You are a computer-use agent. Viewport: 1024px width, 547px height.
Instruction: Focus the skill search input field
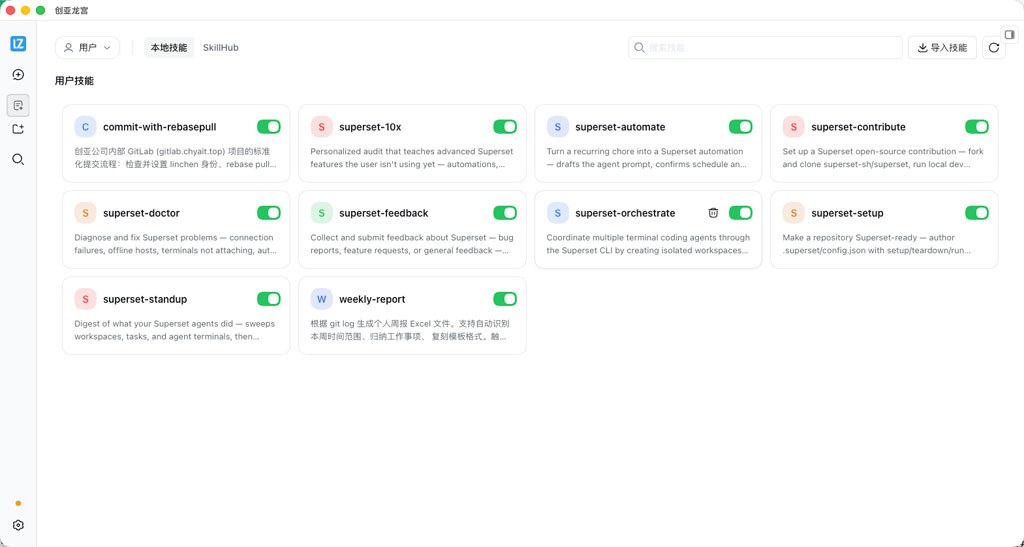point(765,48)
